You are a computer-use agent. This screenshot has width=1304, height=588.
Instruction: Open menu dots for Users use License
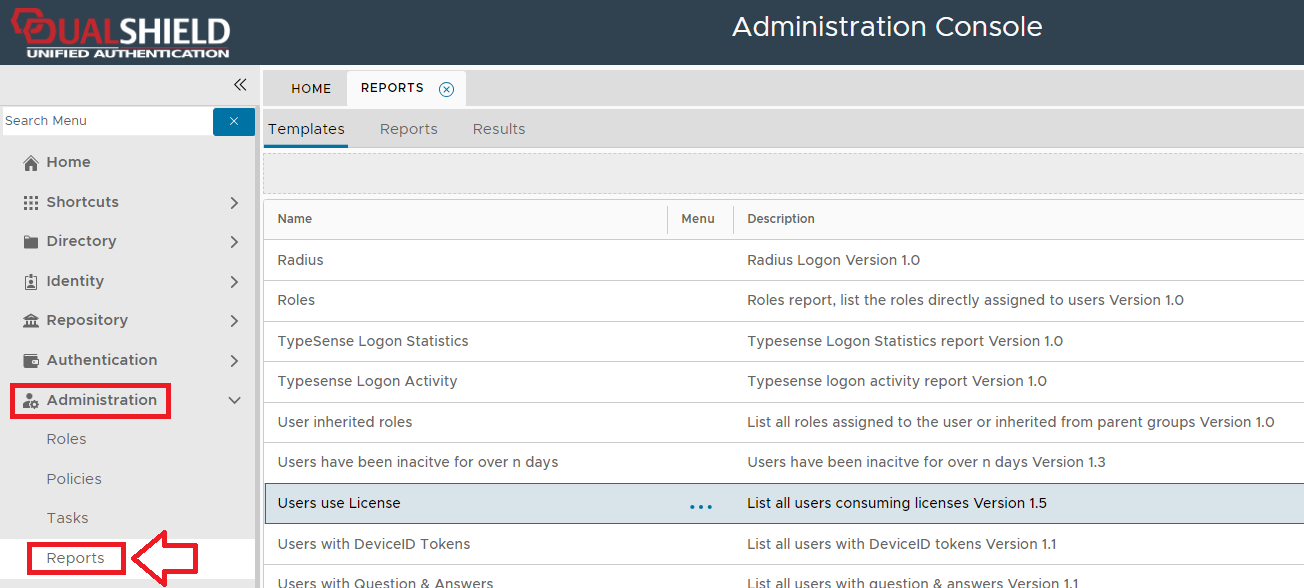[701, 506]
